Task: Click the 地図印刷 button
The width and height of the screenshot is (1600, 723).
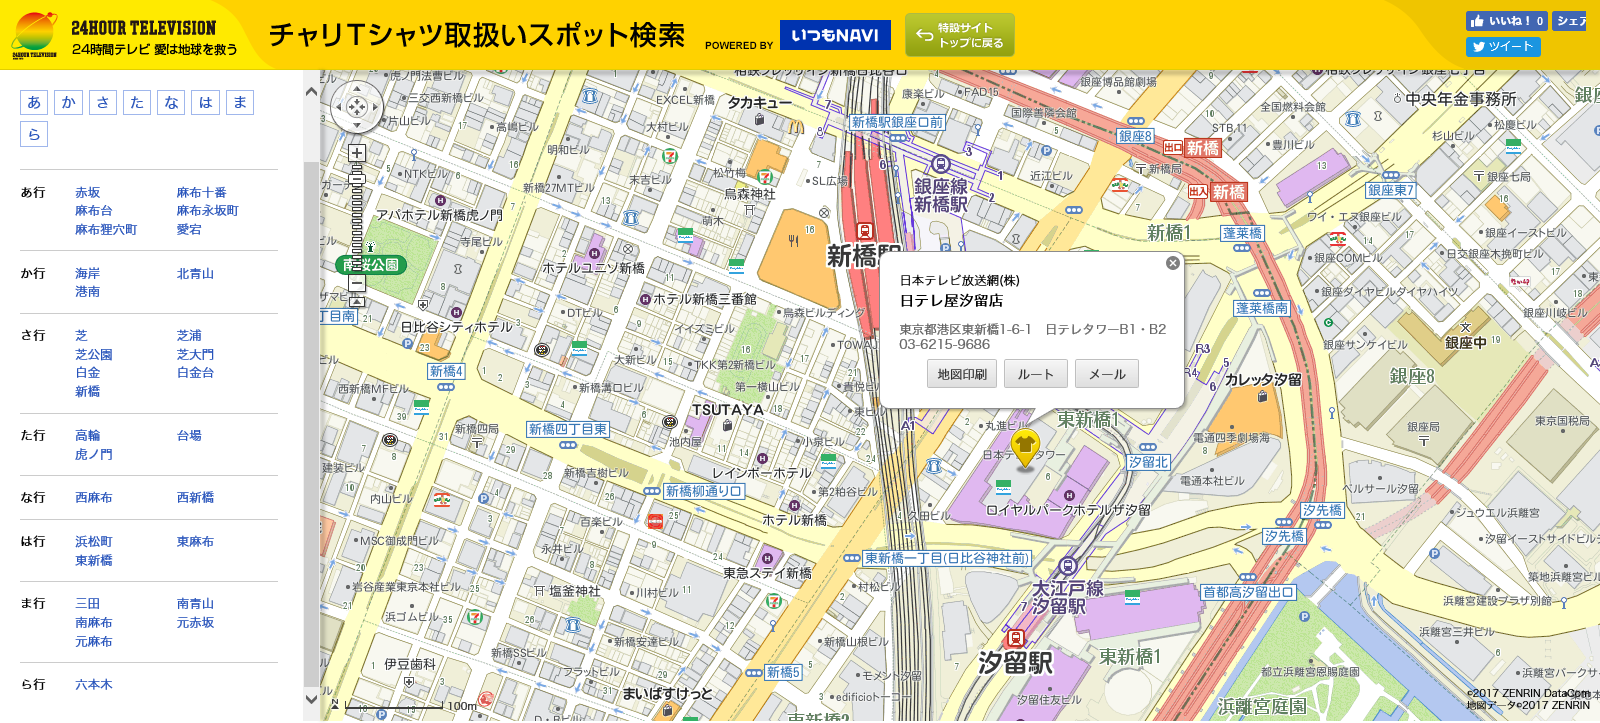Action: tap(962, 374)
